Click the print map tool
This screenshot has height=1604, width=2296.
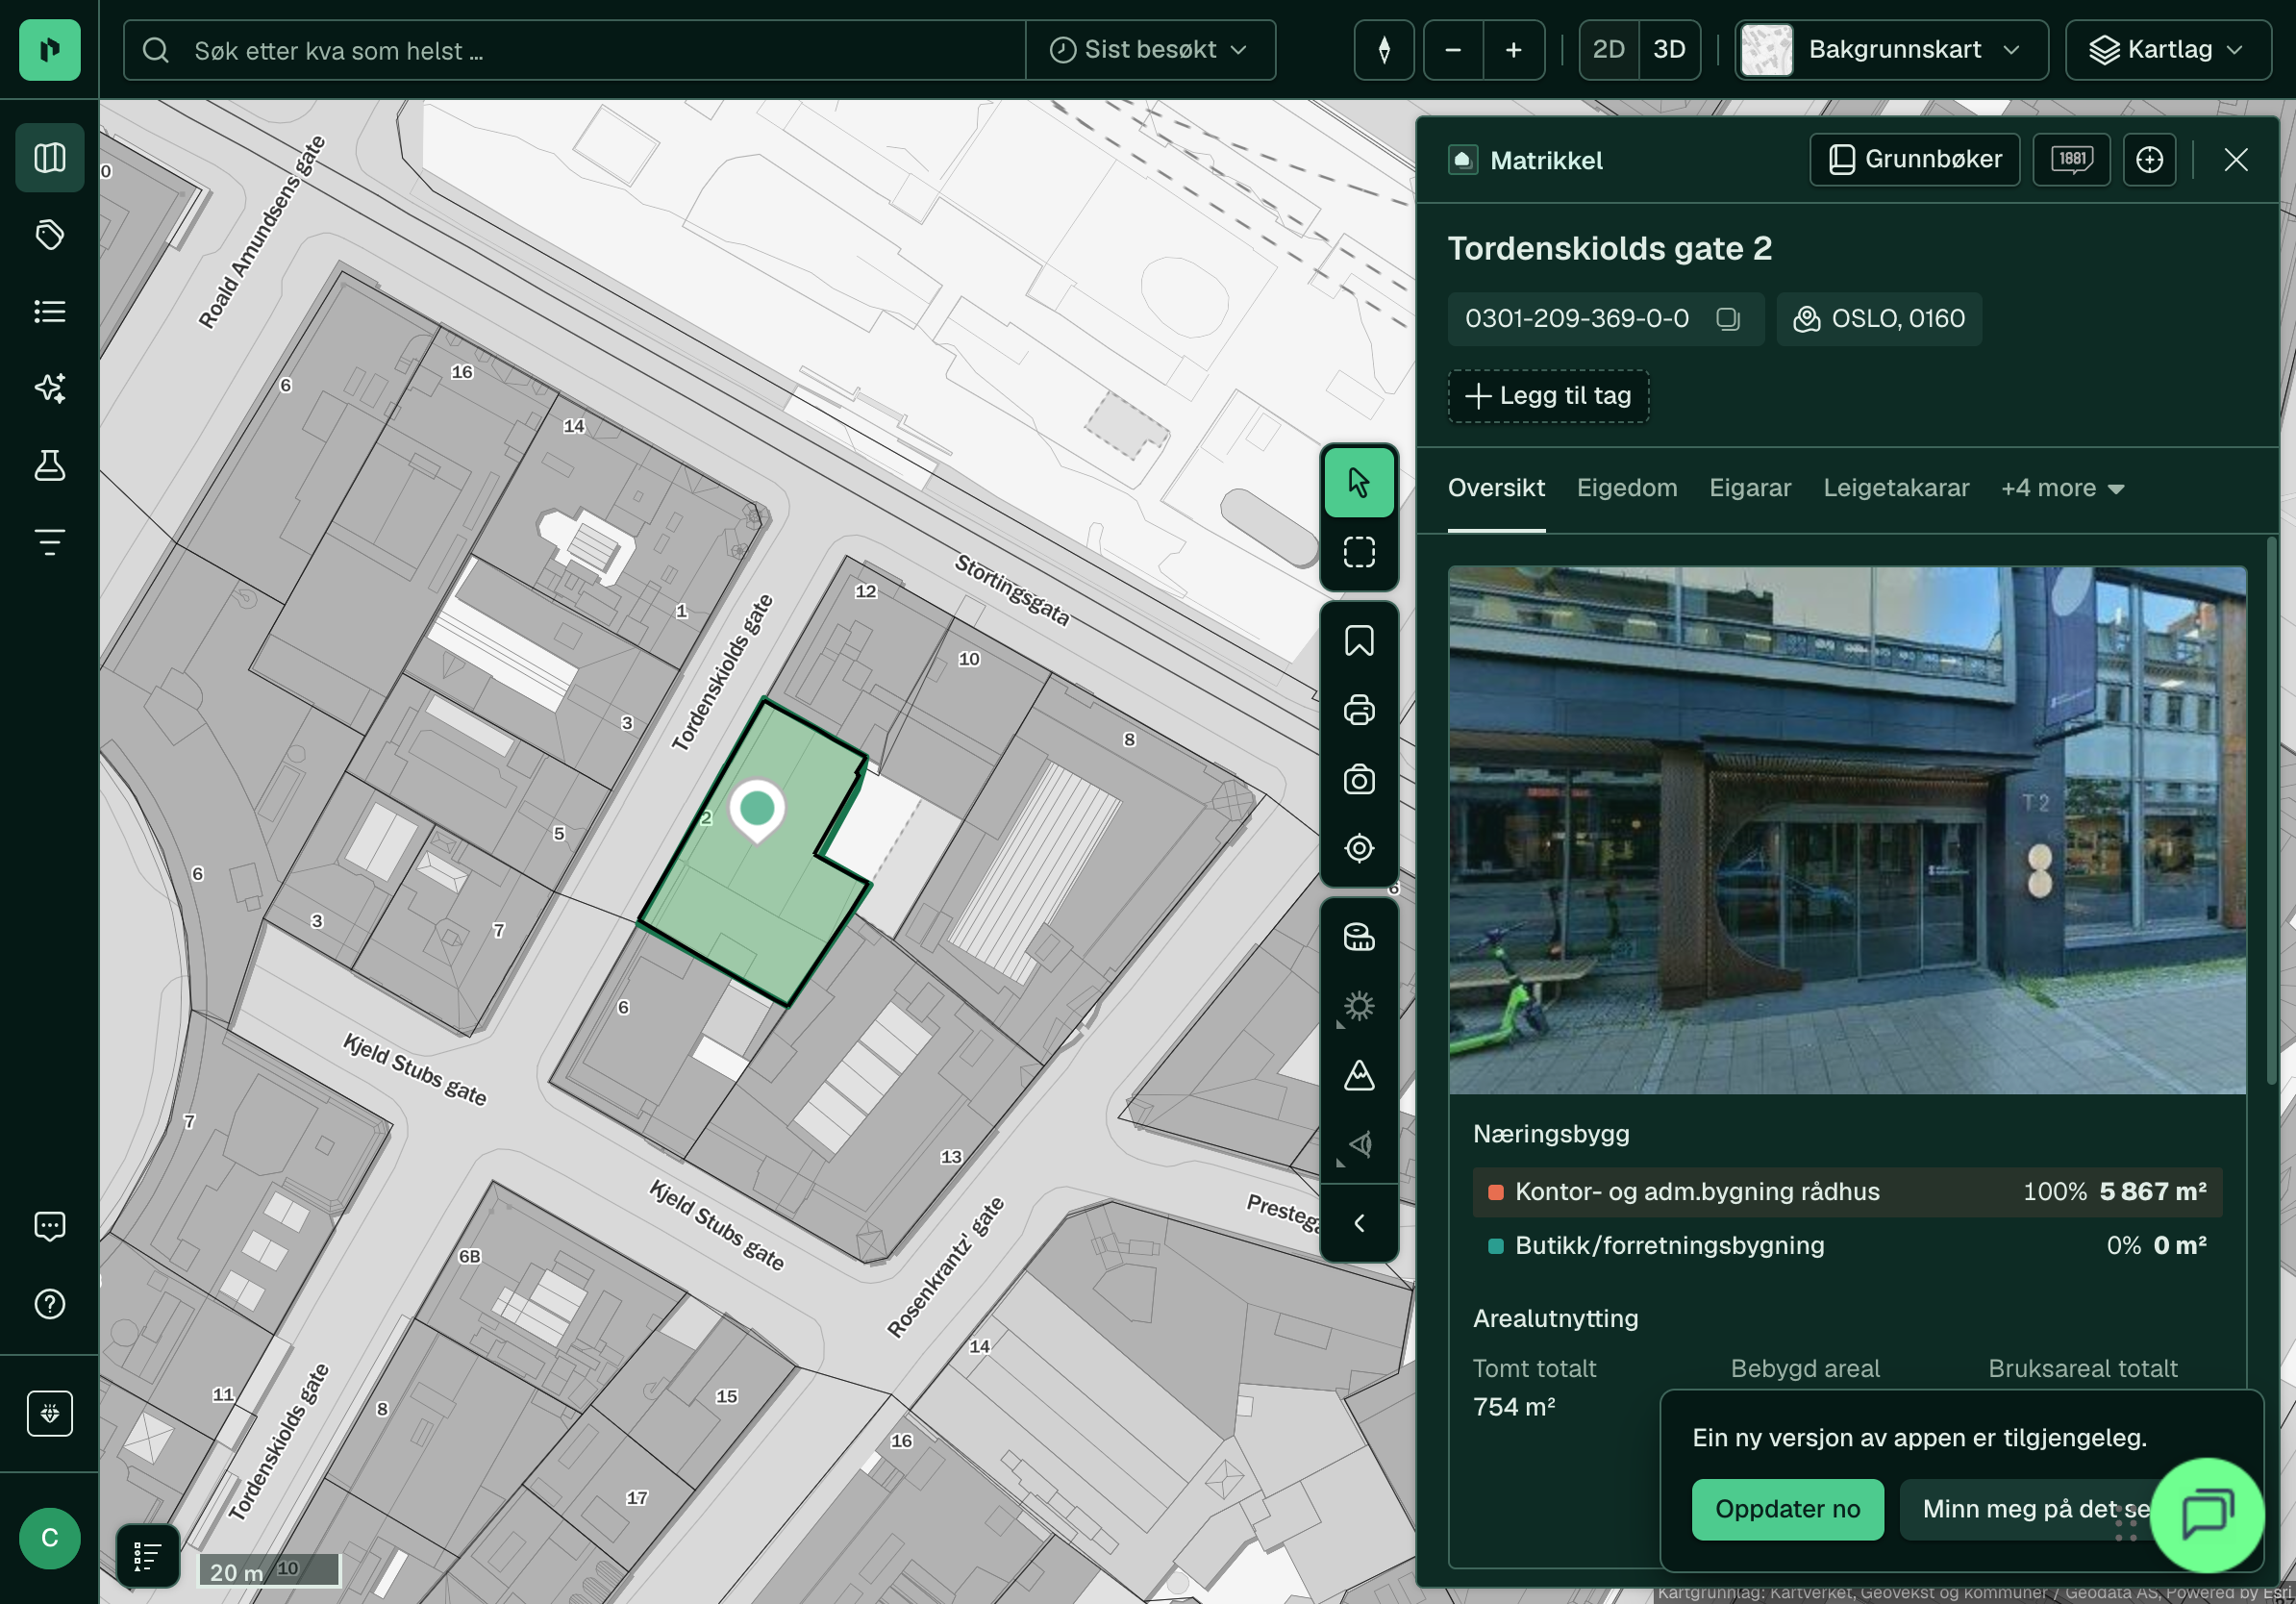[x=1359, y=710]
